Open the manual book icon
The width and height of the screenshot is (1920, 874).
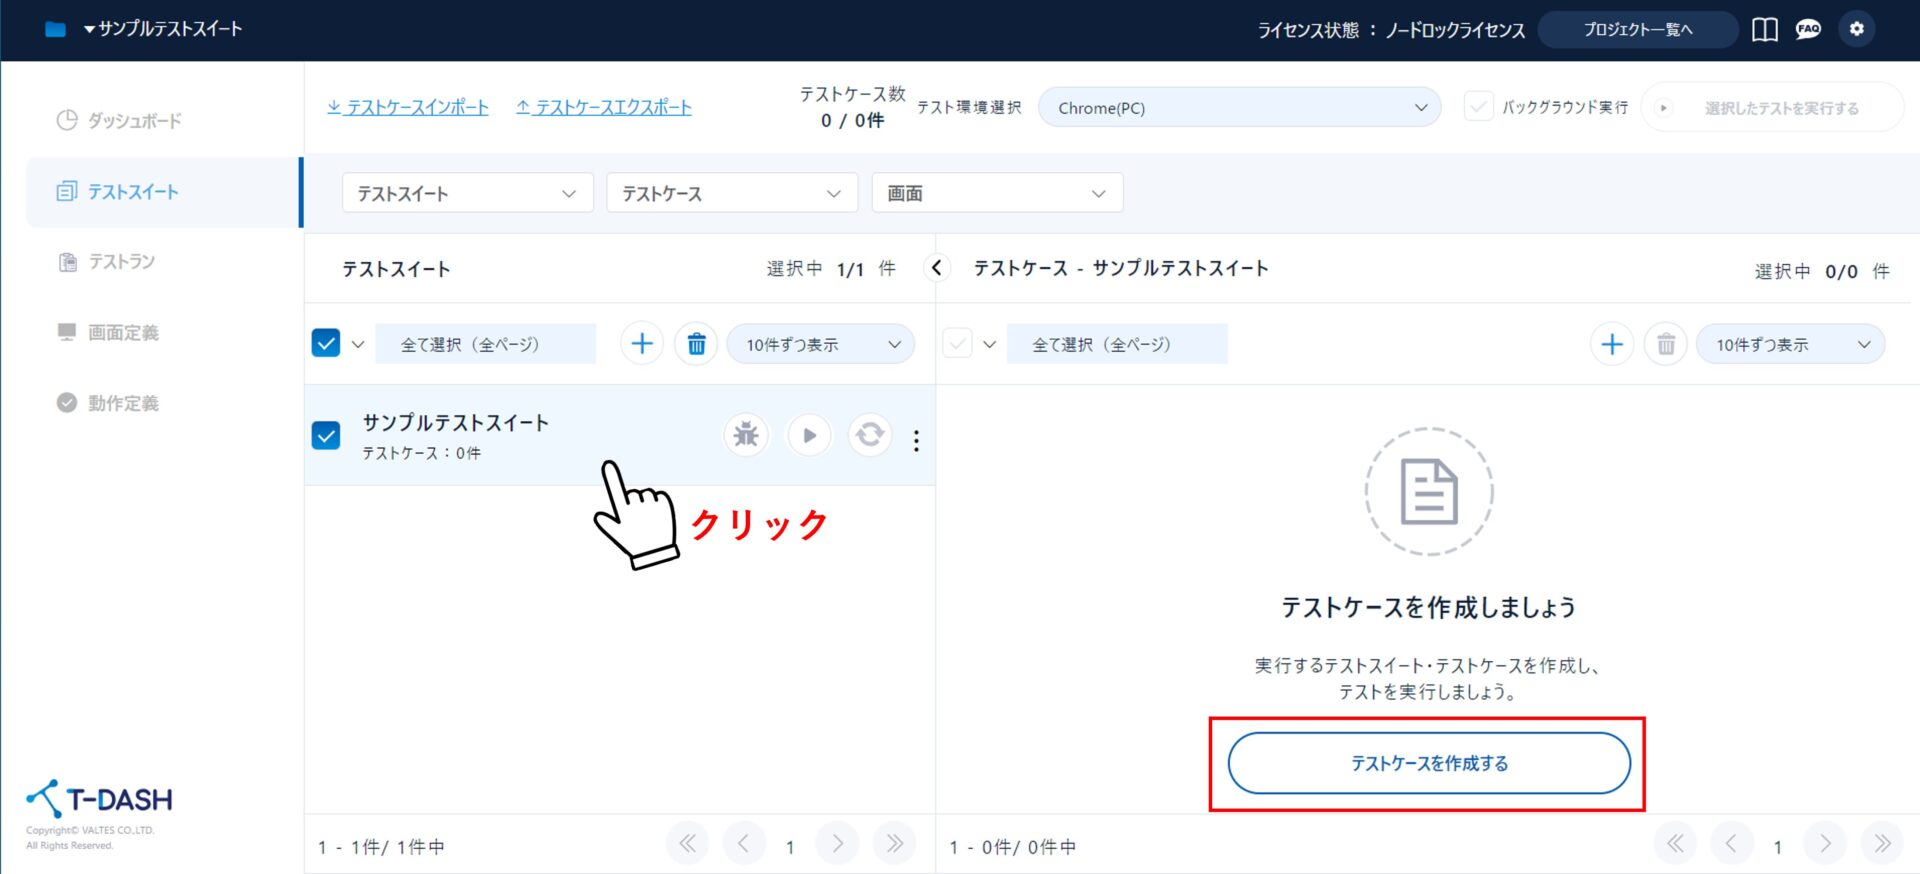coord(1765,29)
